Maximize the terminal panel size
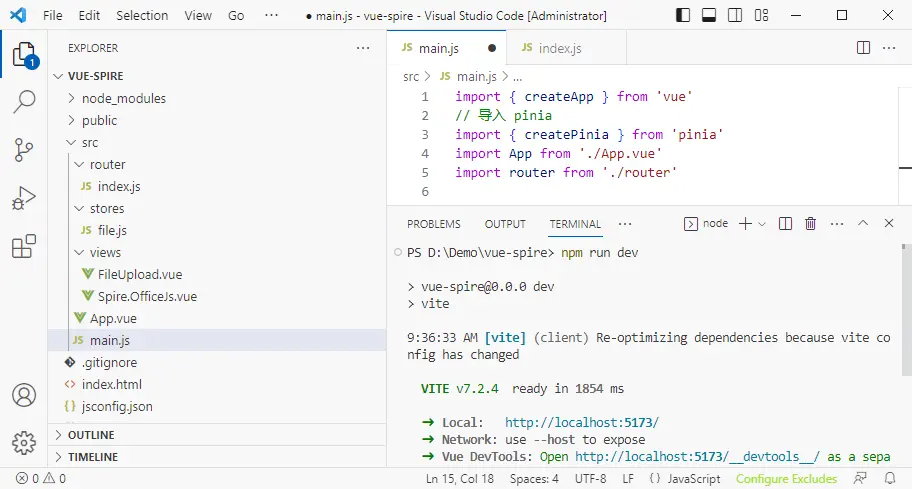The width and height of the screenshot is (912, 489). pyautogui.click(x=862, y=224)
